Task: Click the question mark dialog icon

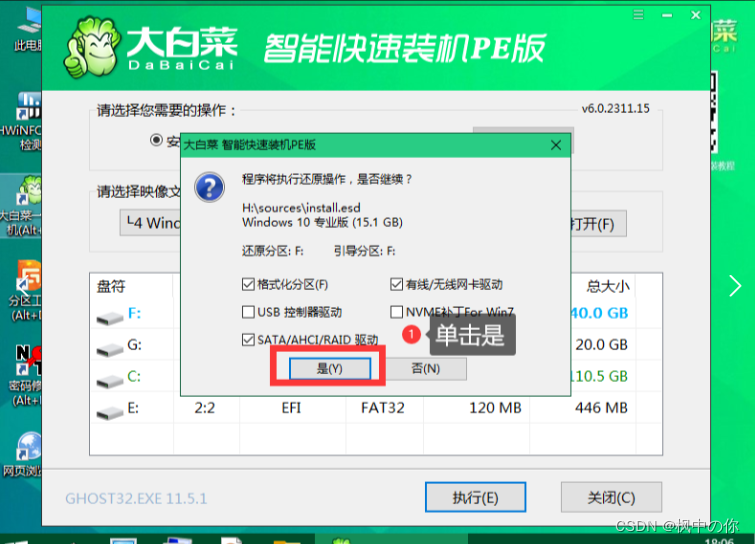Action: 209,187
